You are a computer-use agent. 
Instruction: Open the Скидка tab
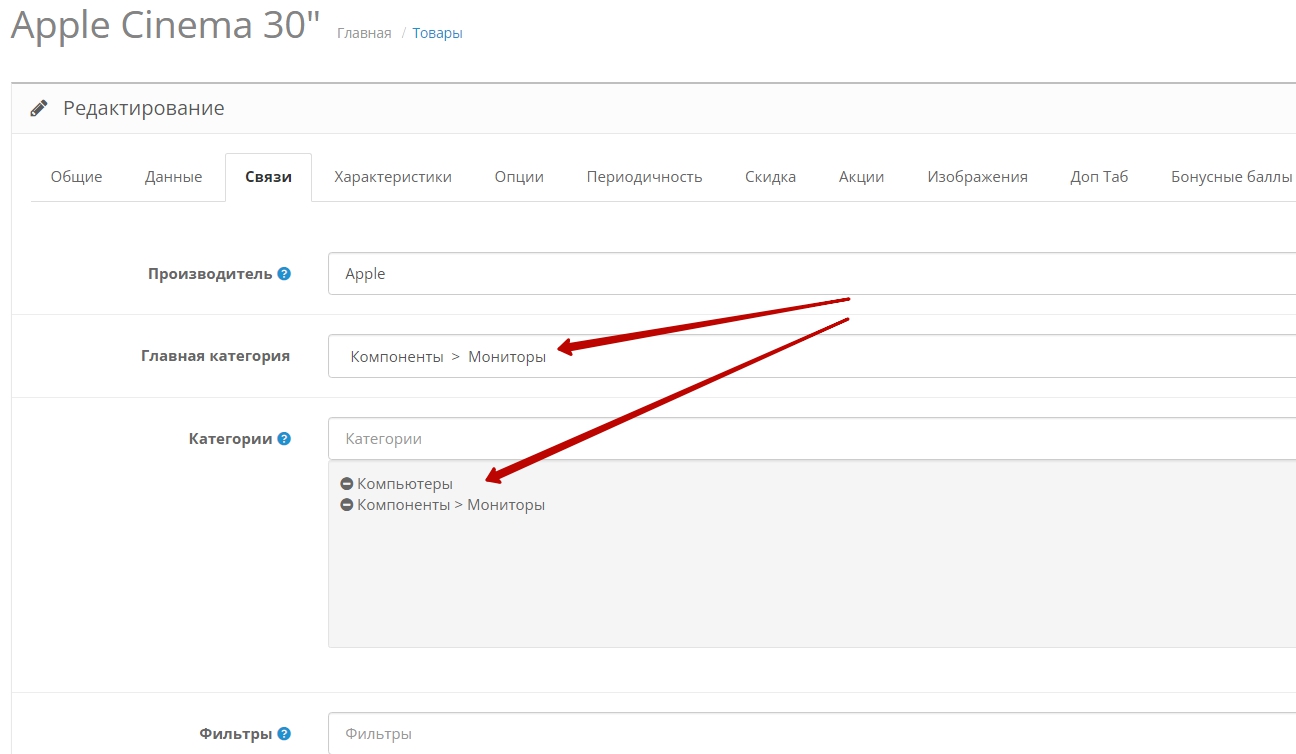click(x=771, y=177)
